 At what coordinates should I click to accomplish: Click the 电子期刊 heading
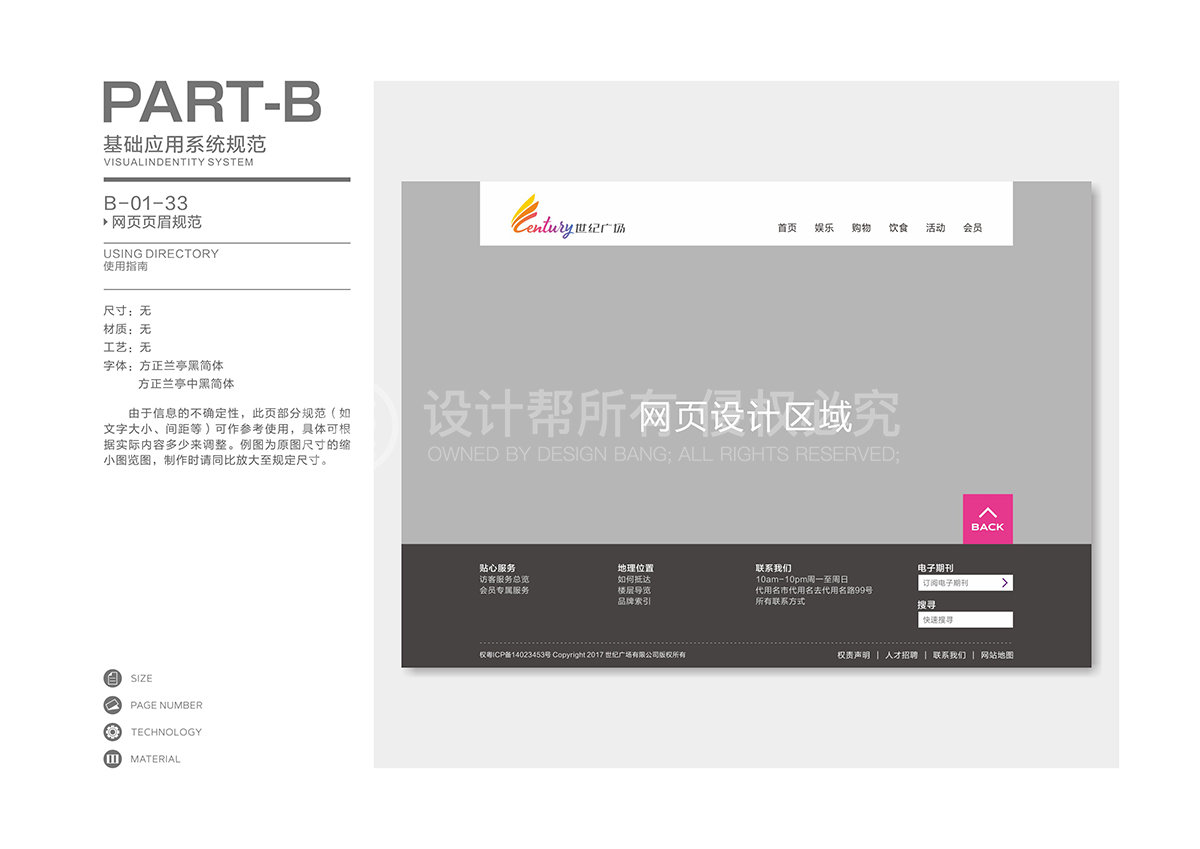935,568
